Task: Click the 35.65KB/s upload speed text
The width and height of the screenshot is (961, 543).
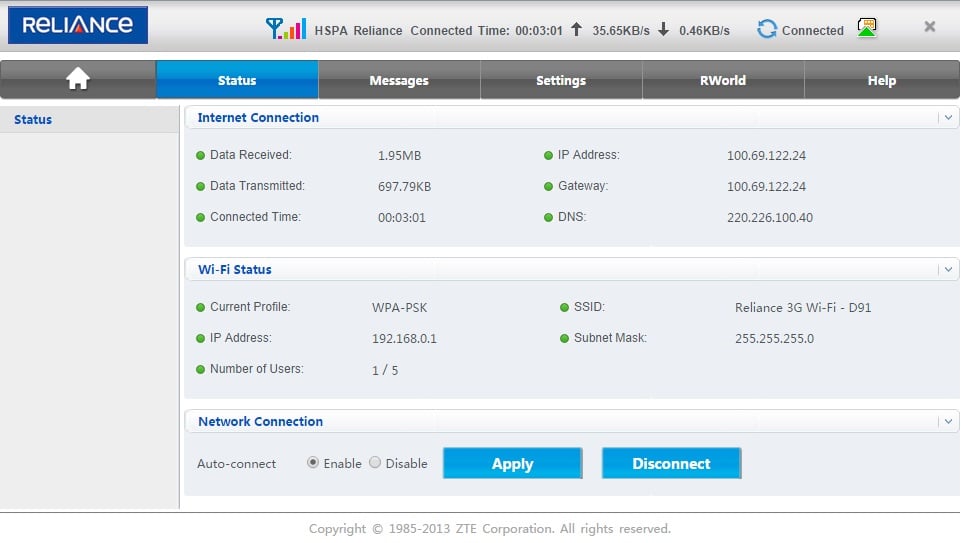Action: click(x=621, y=31)
